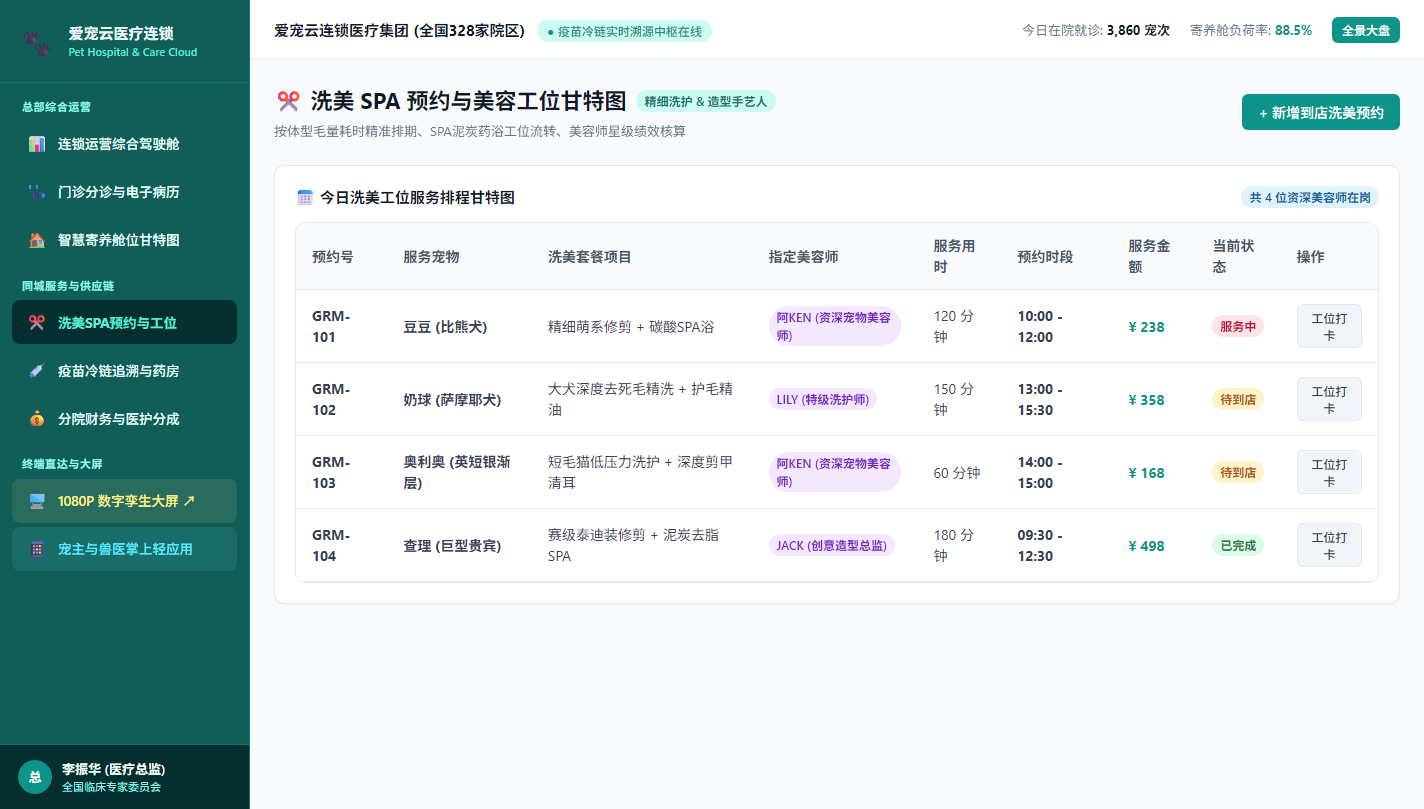The image size is (1424, 809).
Task: Click the 精细洗护 & 造型手艺人 tag
Action: click(x=706, y=101)
